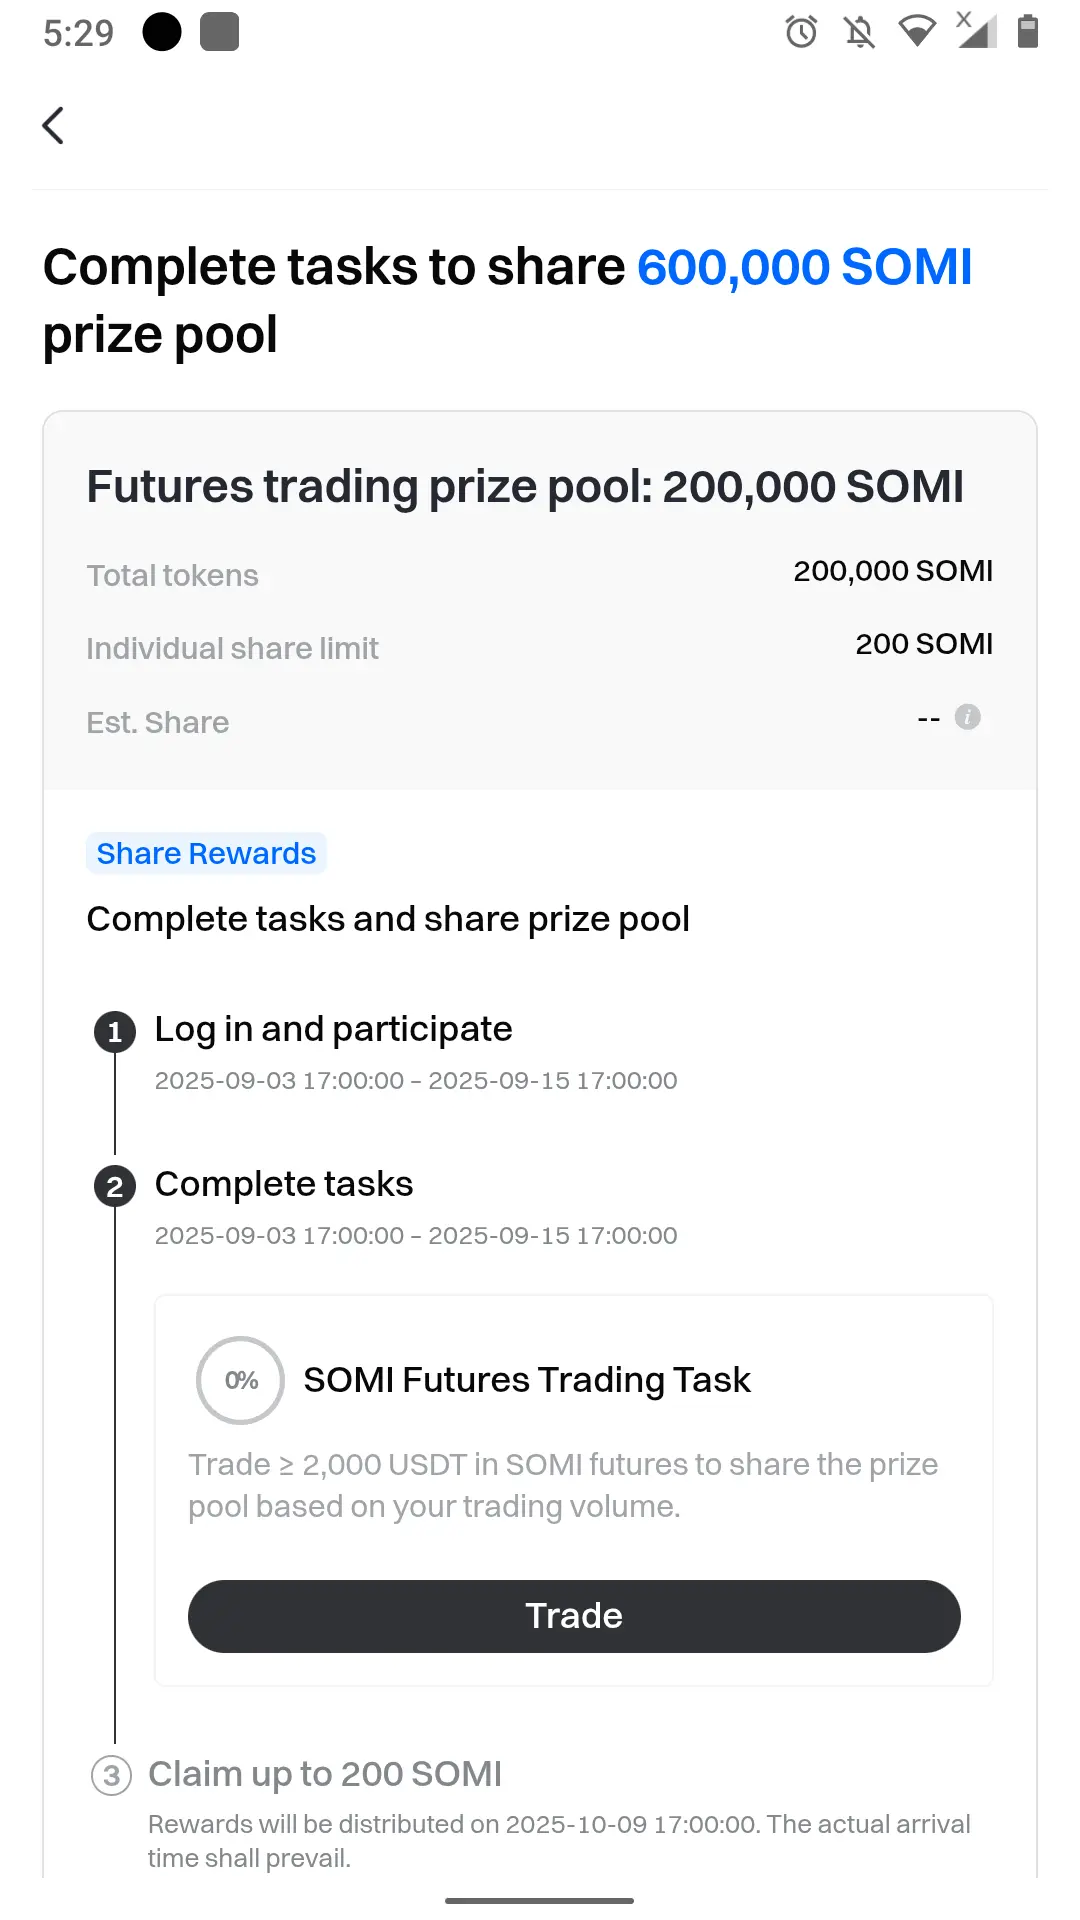Tap the Individual share limit row

click(540, 647)
